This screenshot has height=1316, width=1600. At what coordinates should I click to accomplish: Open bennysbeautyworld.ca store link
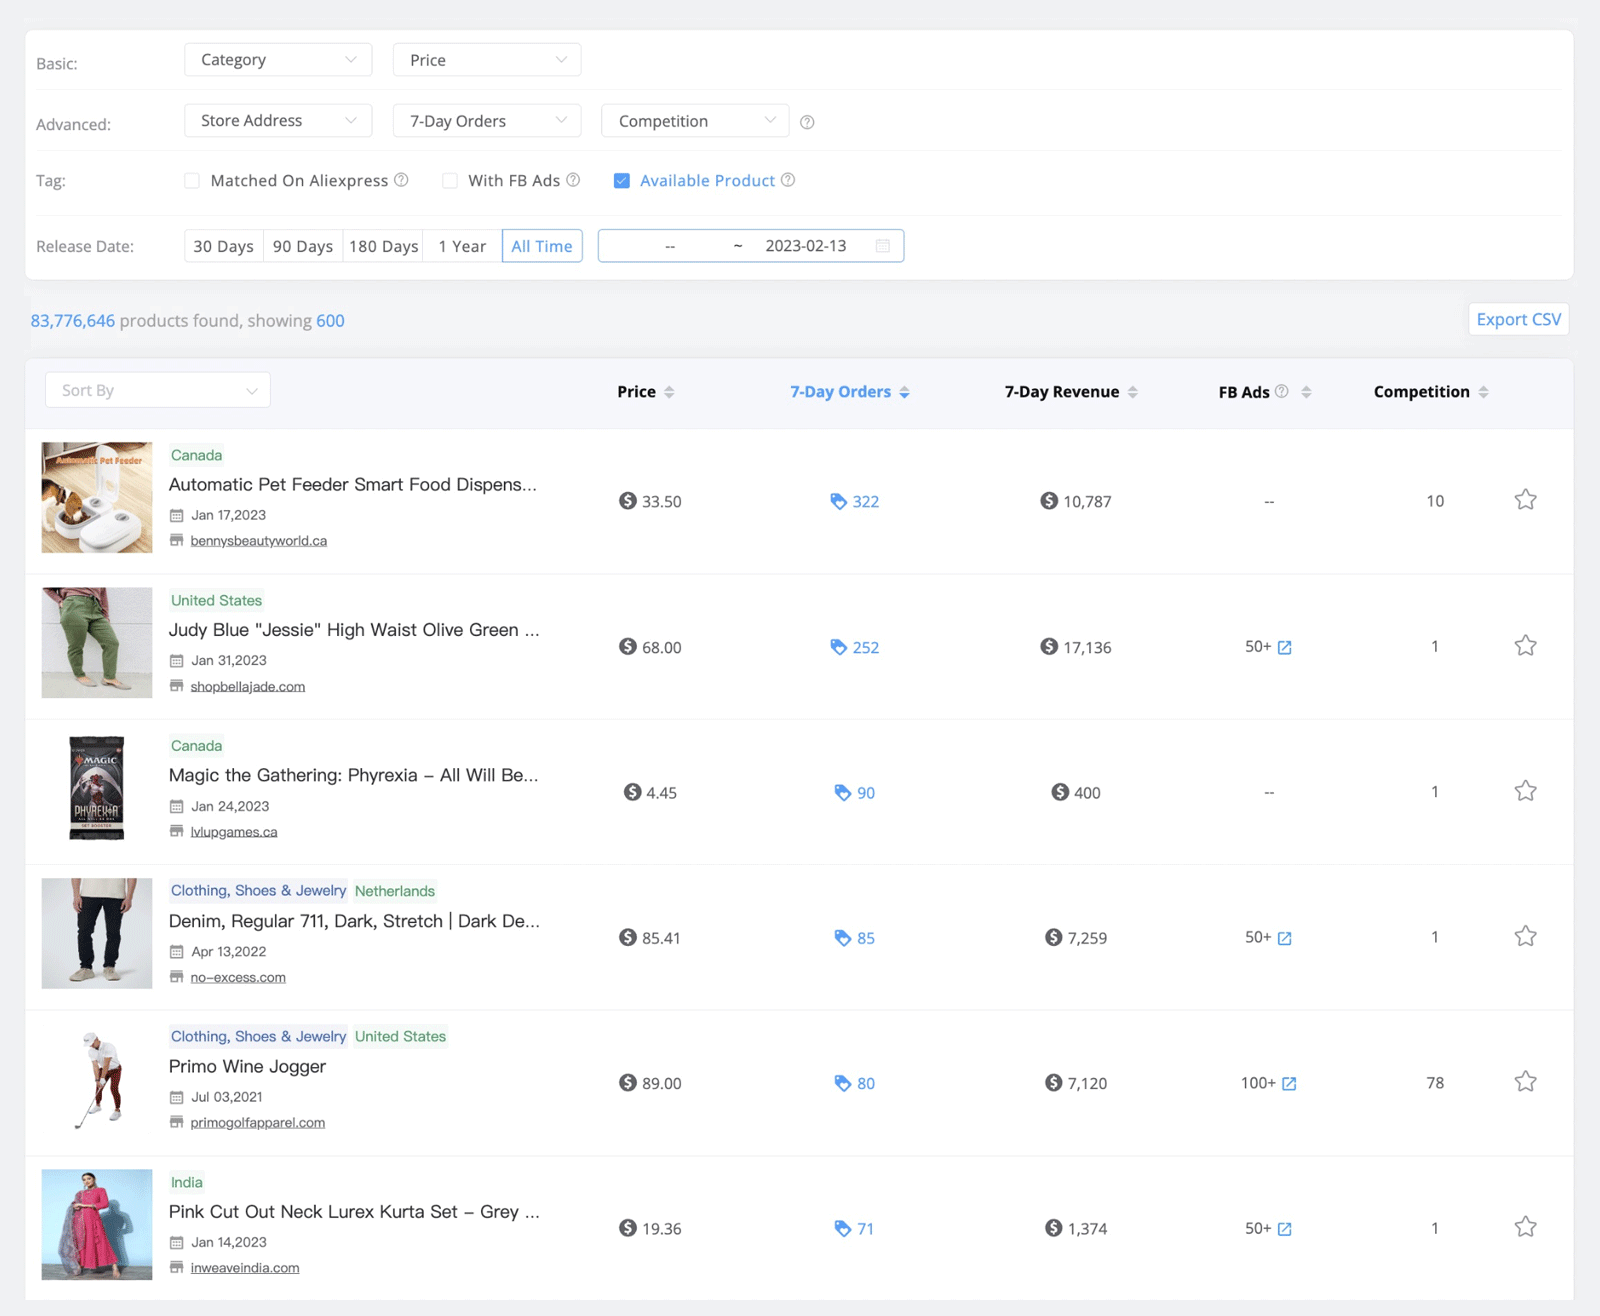(258, 541)
